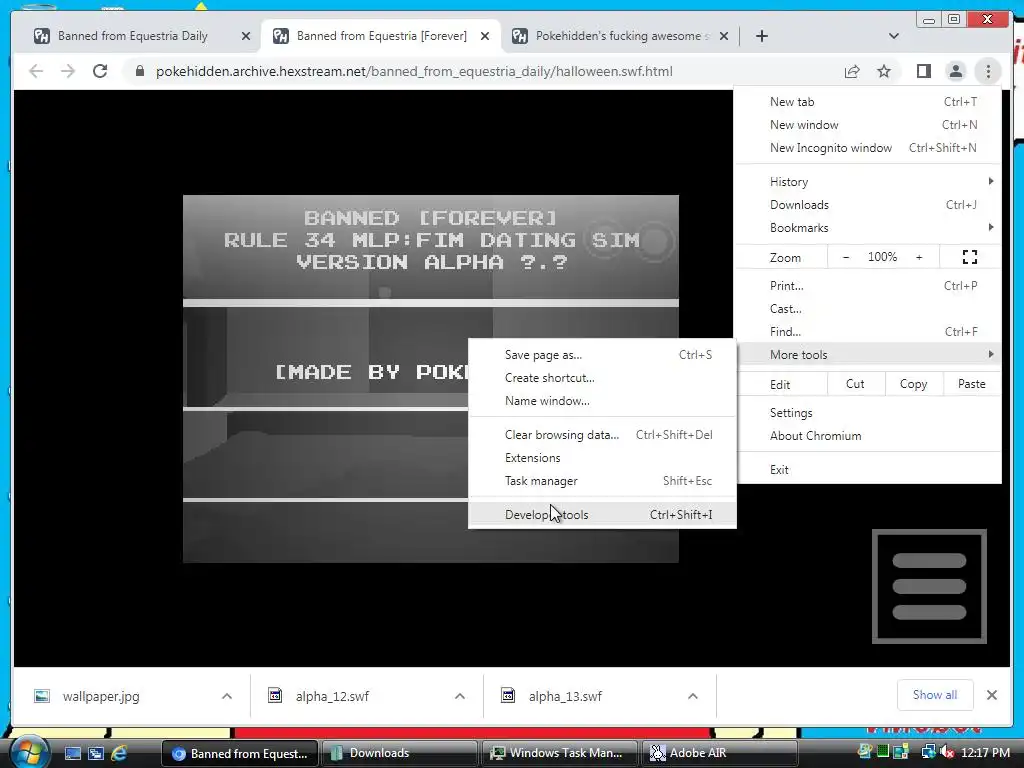Enter fullscreen via the zoom row icon
The image size is (1024, 768).
click(x=970, y=257)
